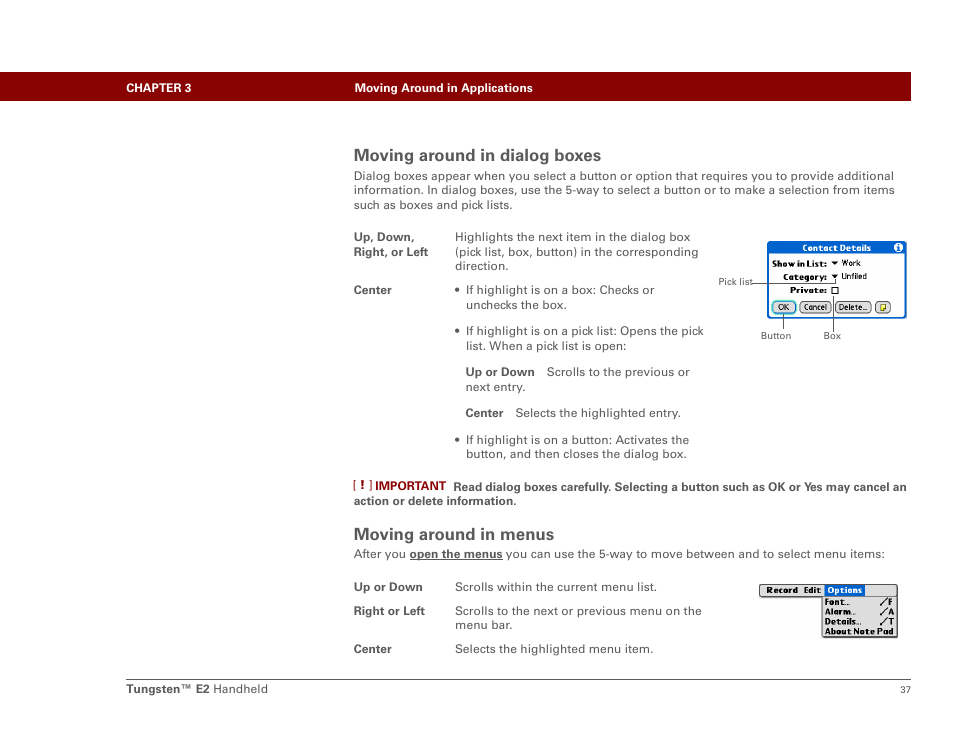Click the "Pick list" callout label
Screen dimensions: 954x738
pyautogui.click(x=735, y=282)
